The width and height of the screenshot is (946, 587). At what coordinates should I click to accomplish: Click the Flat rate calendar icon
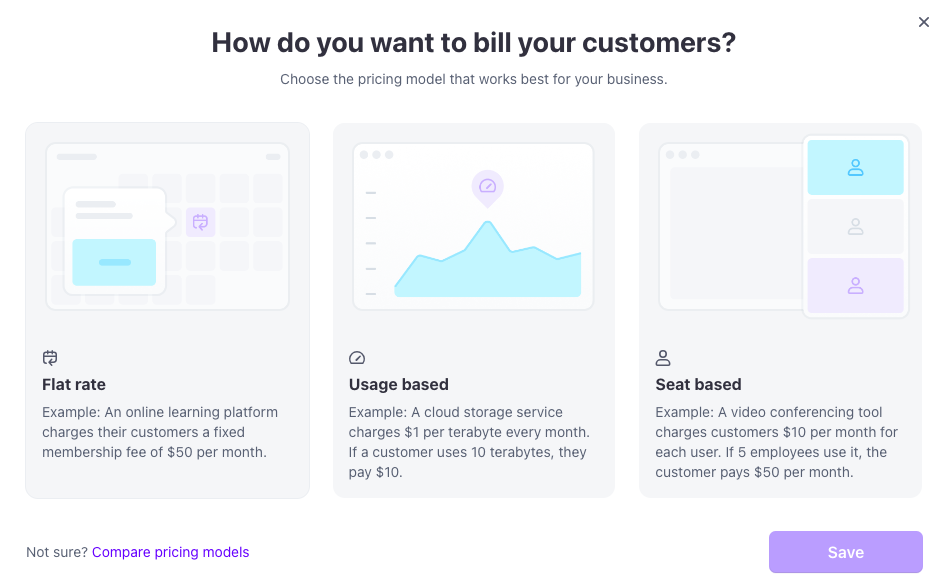(50, 358)
